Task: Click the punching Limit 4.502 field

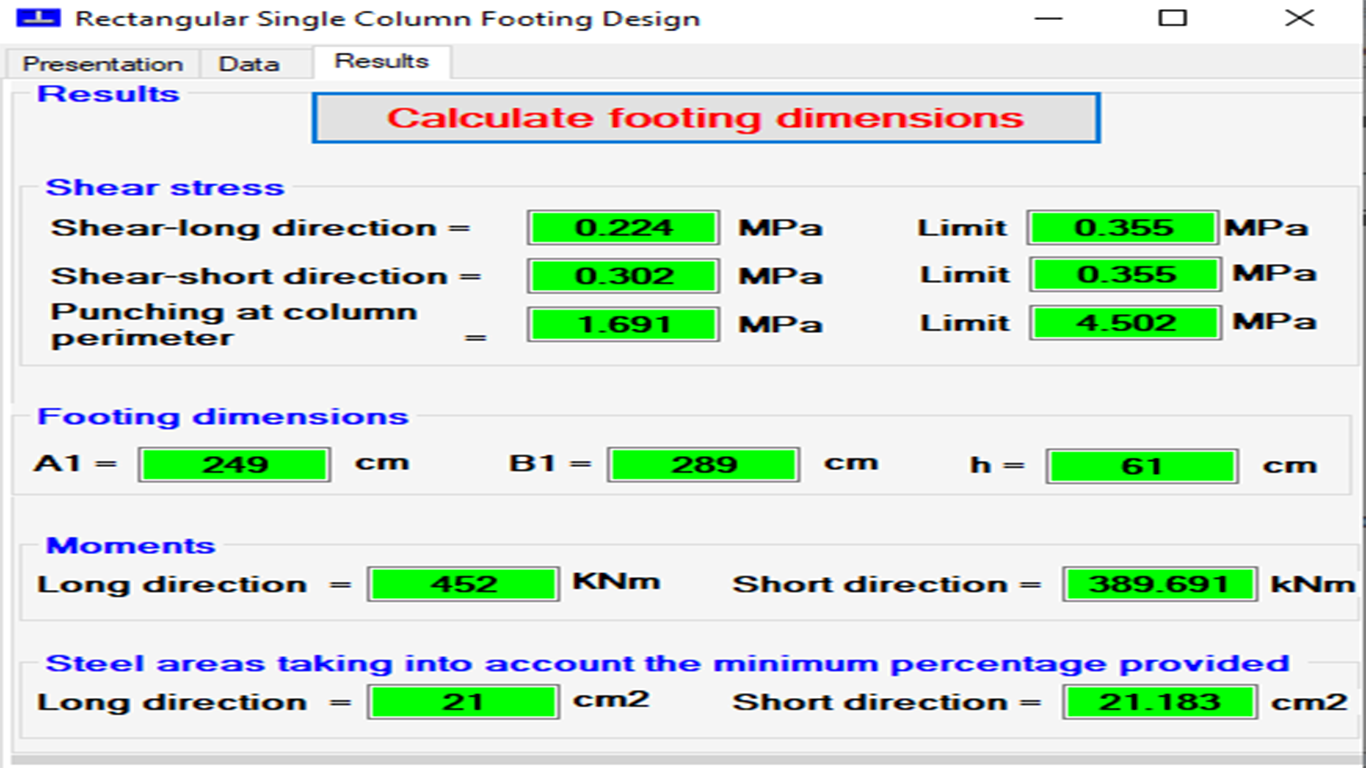Action: (x=1126, y=323)
